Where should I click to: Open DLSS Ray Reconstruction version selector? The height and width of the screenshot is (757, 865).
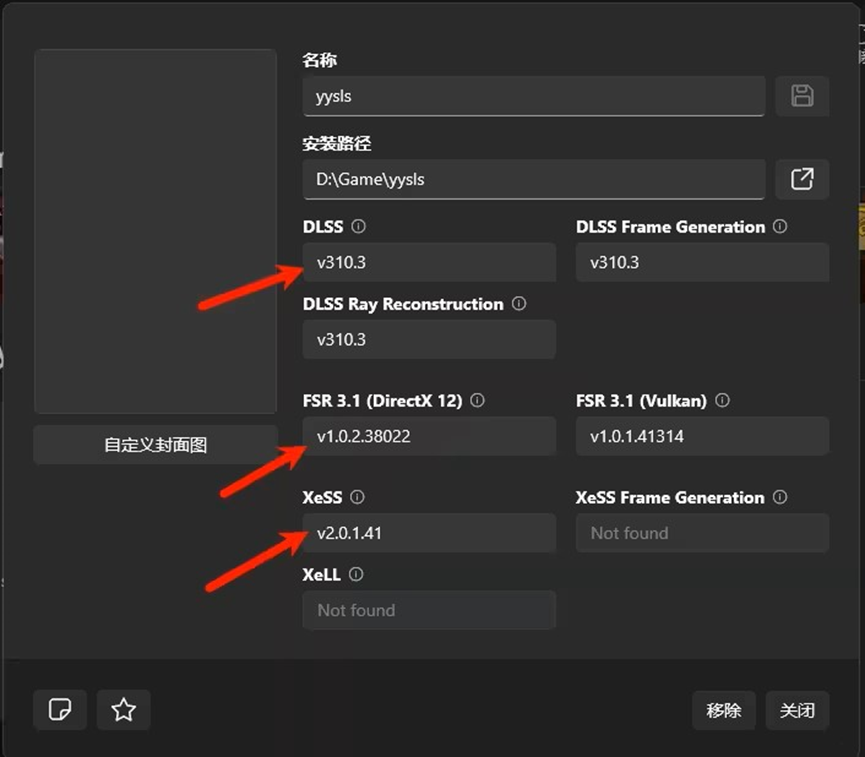[429, 340]
